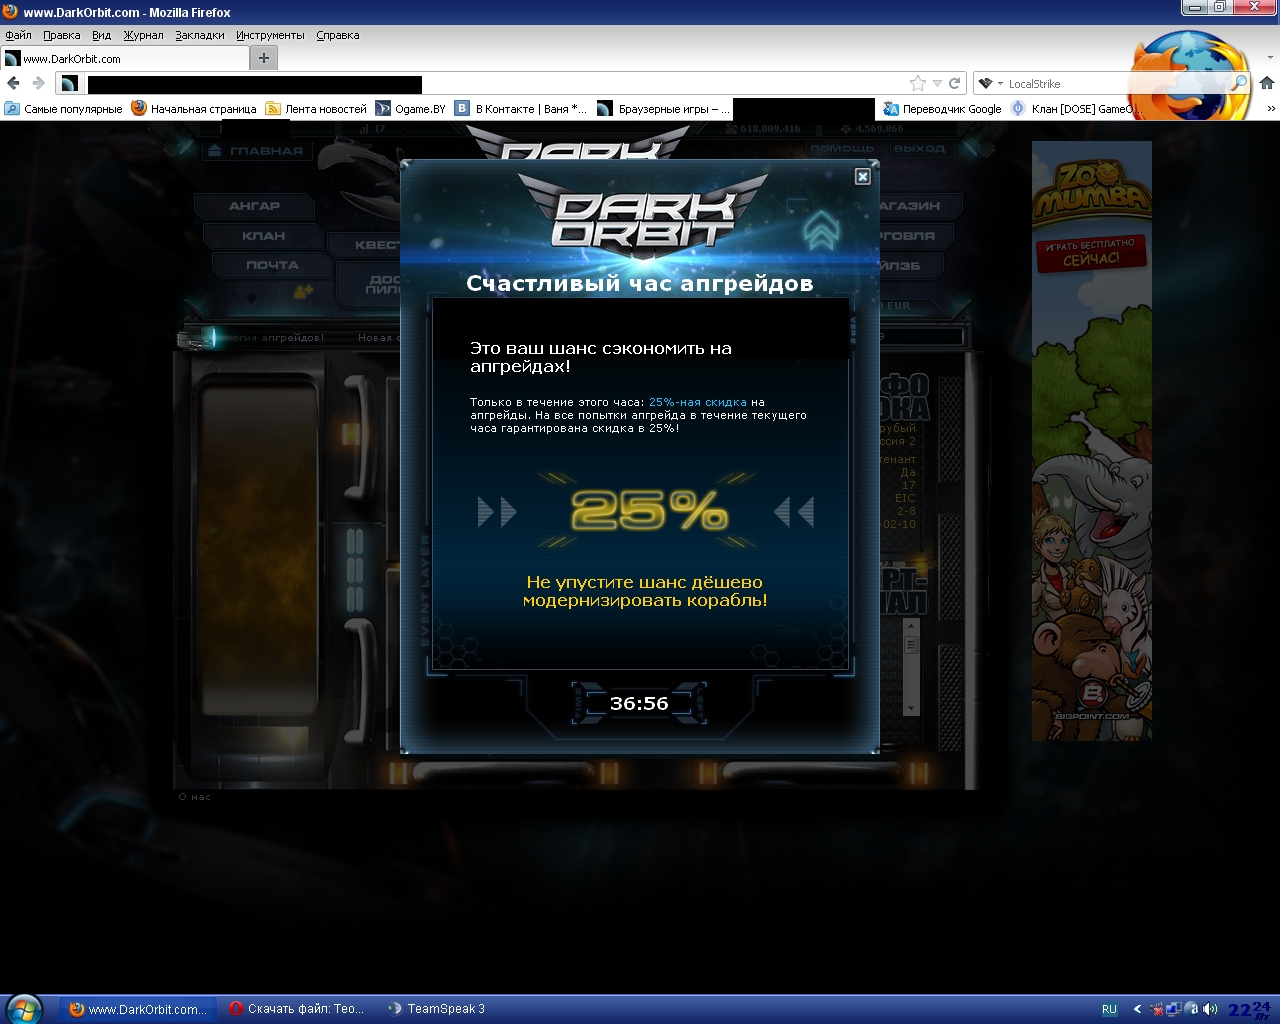Click the system clock in taskbar
Screen dimensions: 1280x1024
coord(1249,1009)
